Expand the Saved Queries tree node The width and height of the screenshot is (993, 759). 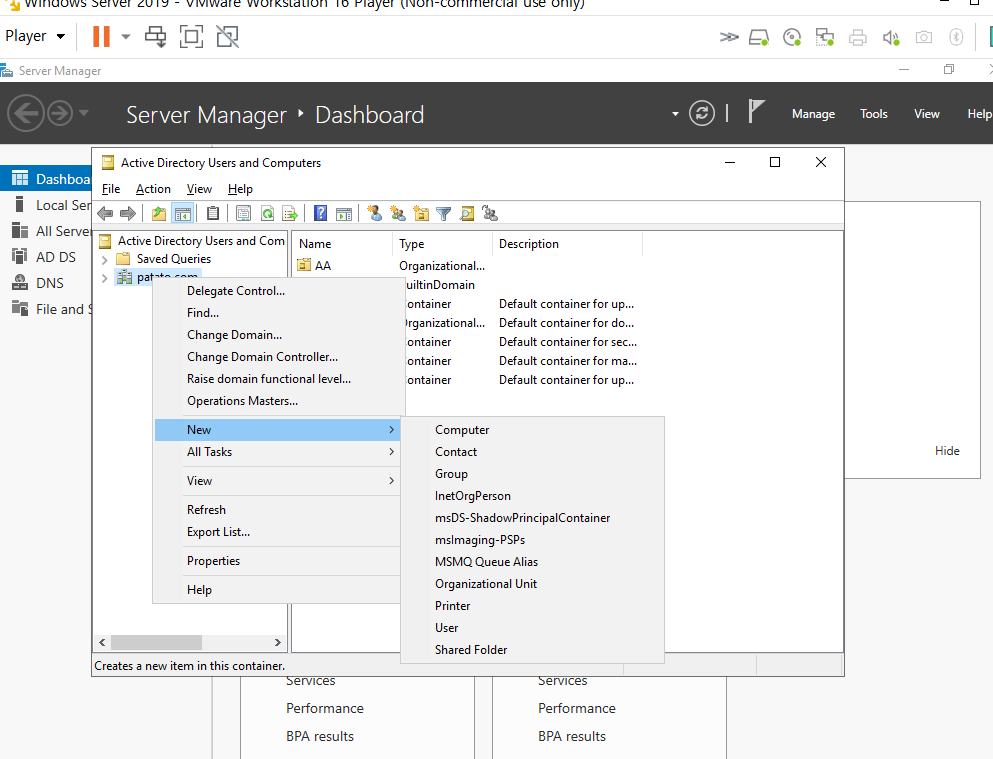click(x=104, y=260)
